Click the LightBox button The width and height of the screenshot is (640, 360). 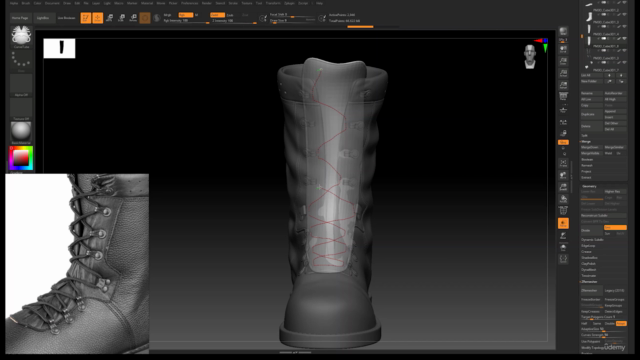(43, 18)
